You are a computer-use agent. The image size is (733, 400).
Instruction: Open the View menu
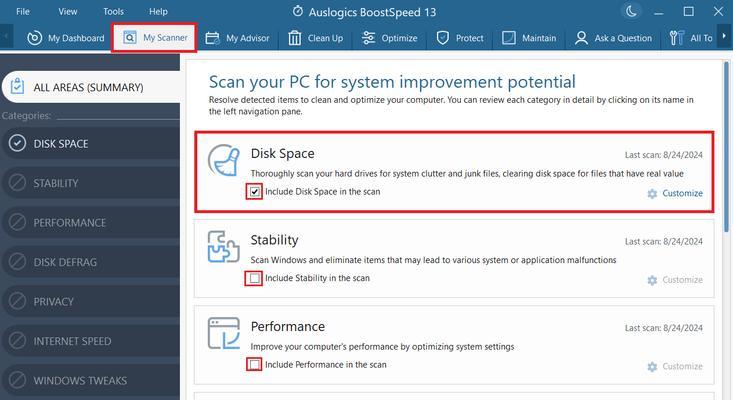[68, 12]
